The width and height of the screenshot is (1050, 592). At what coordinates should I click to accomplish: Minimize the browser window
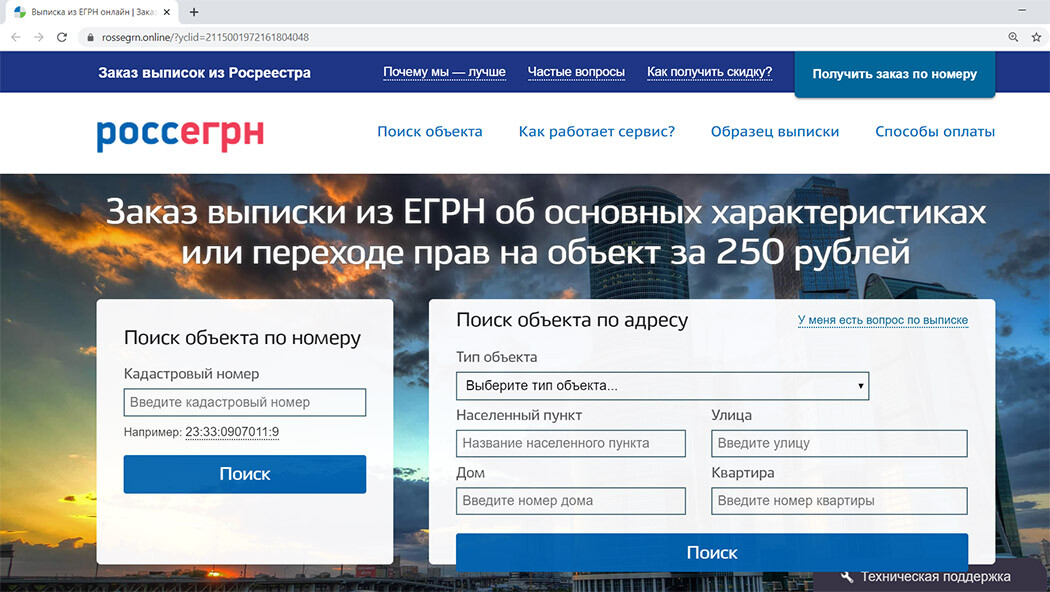tap(1022, 10)
